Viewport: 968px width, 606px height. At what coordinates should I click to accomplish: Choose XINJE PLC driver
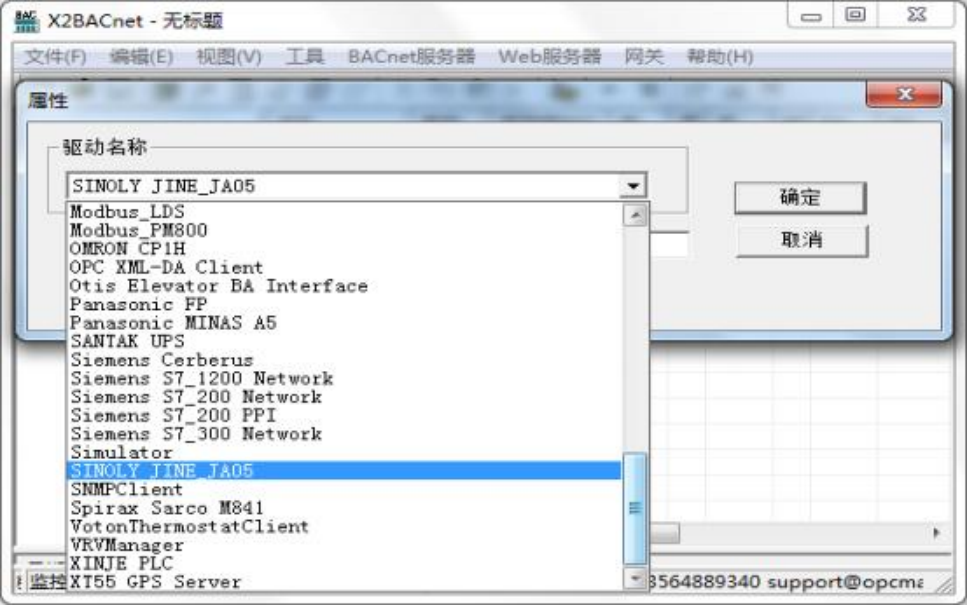344,563
